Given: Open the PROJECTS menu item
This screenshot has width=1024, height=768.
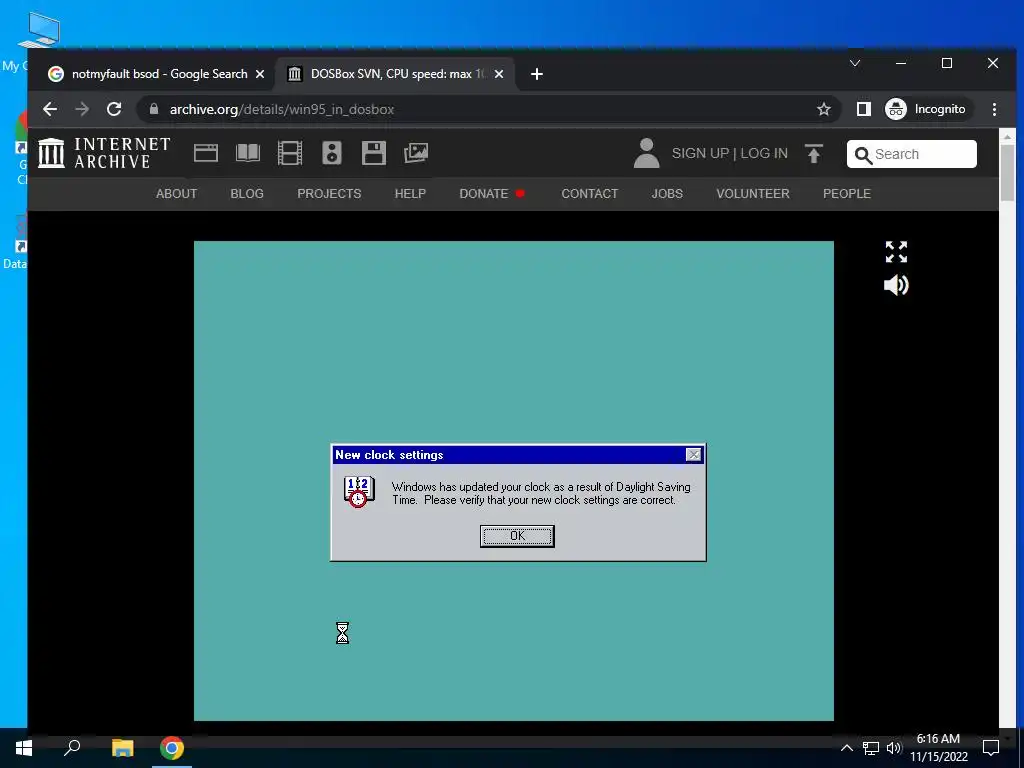Looking at the screenshot, I should coord(329,194).
